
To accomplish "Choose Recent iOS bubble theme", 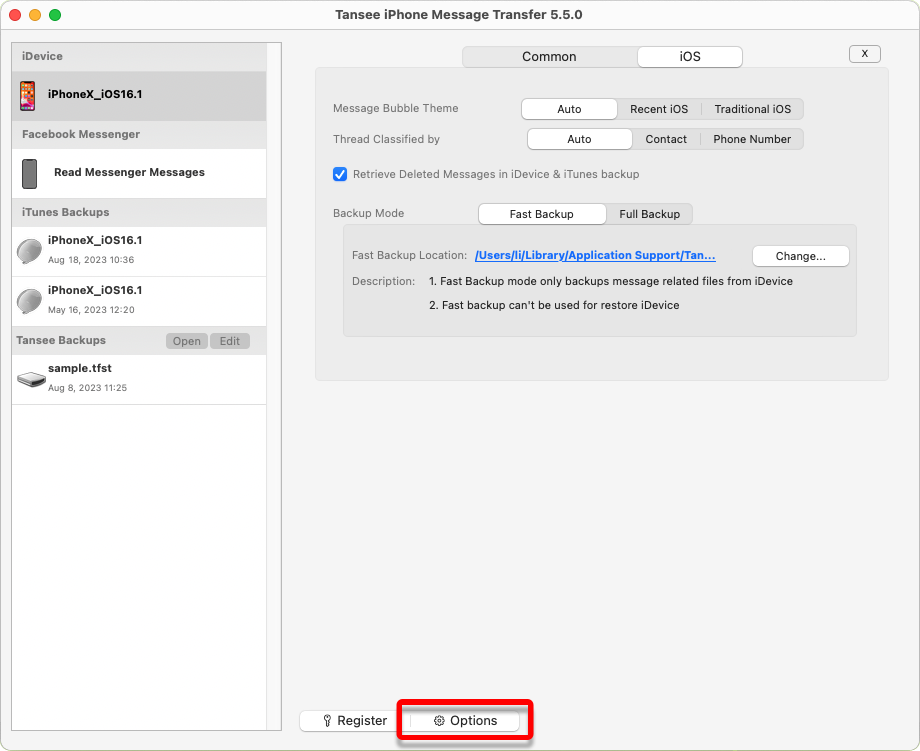I will (659, 109).
